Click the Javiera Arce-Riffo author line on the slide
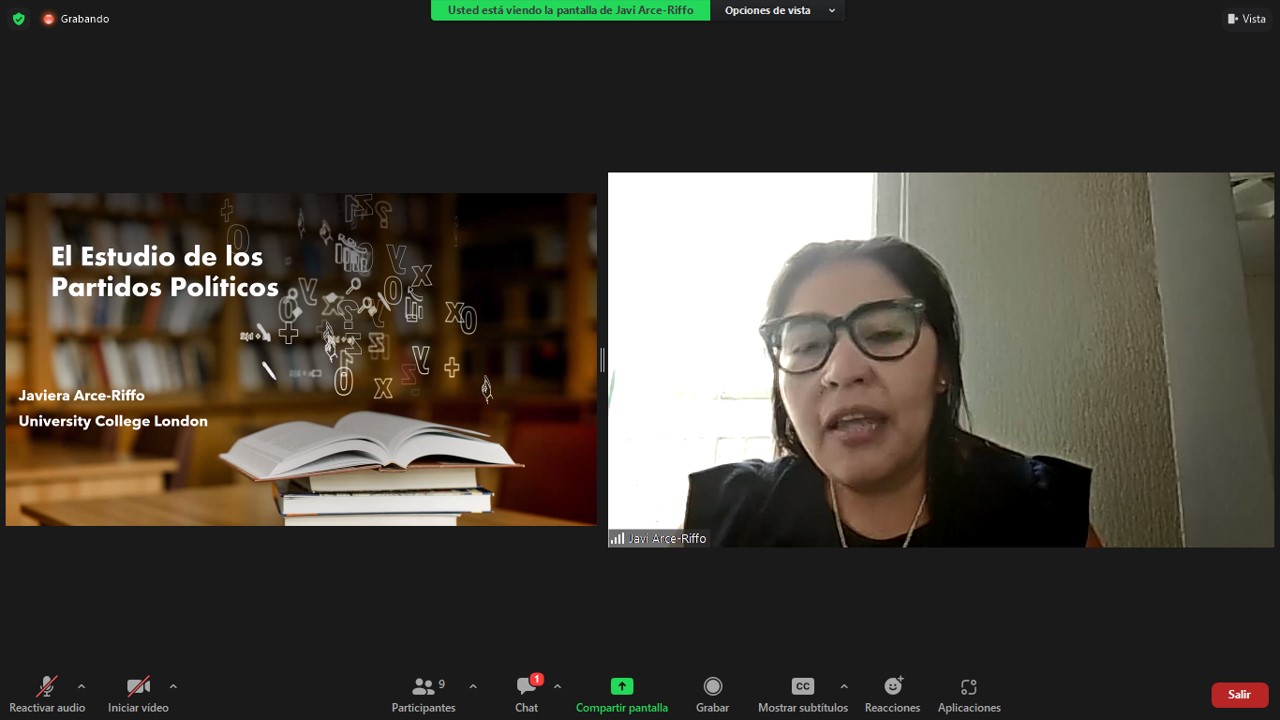The width and height of the screenshot is (1280, 720). point(82,395)
